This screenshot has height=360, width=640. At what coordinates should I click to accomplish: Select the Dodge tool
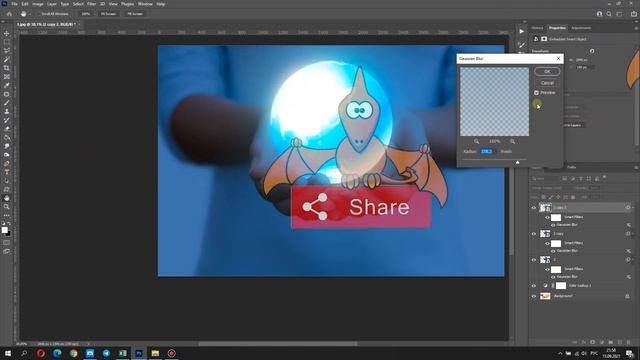(x=7, y=155)
